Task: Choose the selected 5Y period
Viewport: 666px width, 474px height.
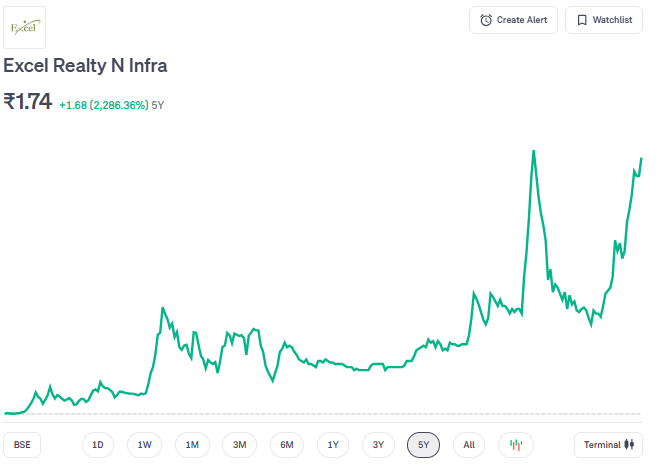Action: point(423,444)
